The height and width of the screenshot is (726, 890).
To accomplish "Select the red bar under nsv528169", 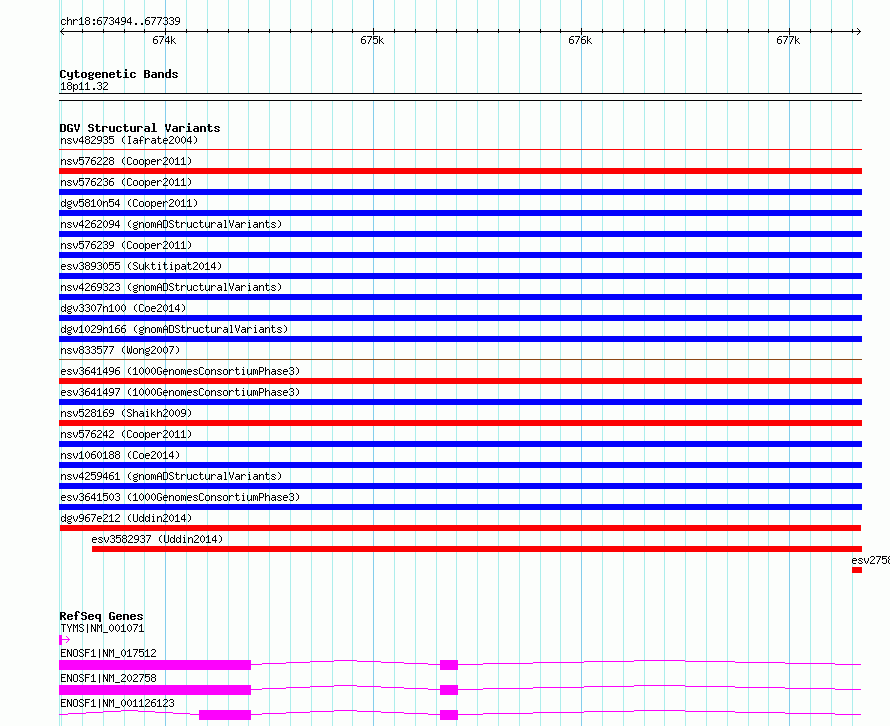I will pos(460,423).
